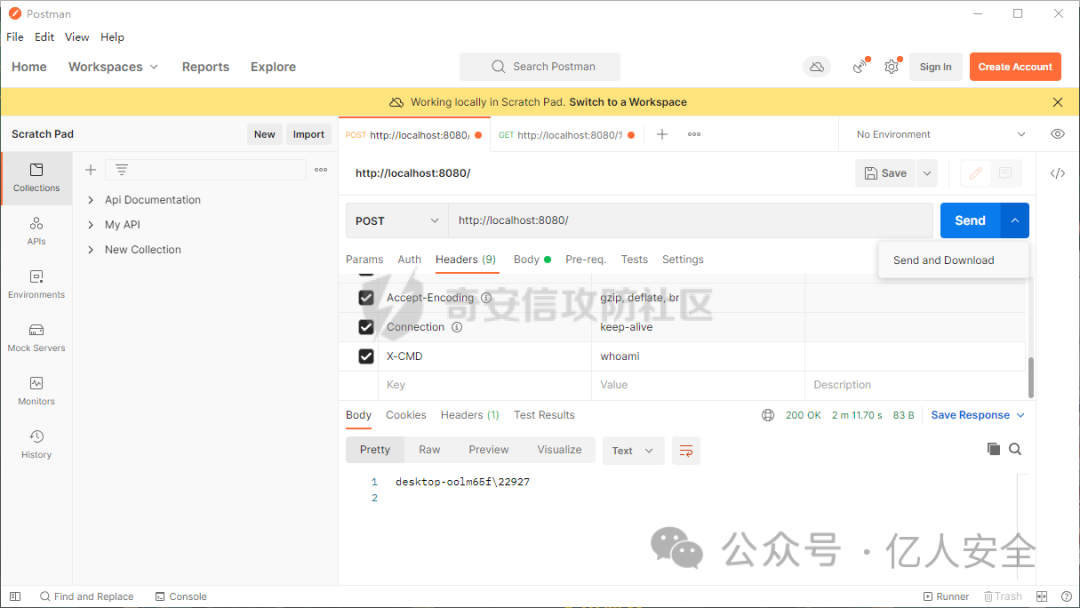Image resolution: width=1080 pixels, height=608 pixels.
Task: Open help icon in status bar
Action: point(1066,596)
